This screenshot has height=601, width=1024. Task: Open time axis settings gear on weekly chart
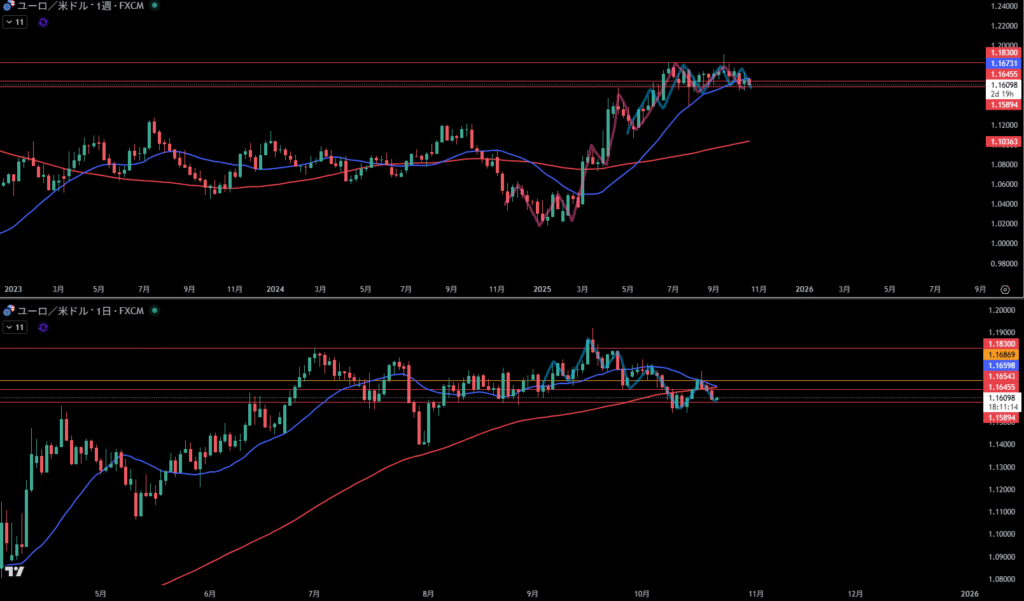coord(1004,288)
